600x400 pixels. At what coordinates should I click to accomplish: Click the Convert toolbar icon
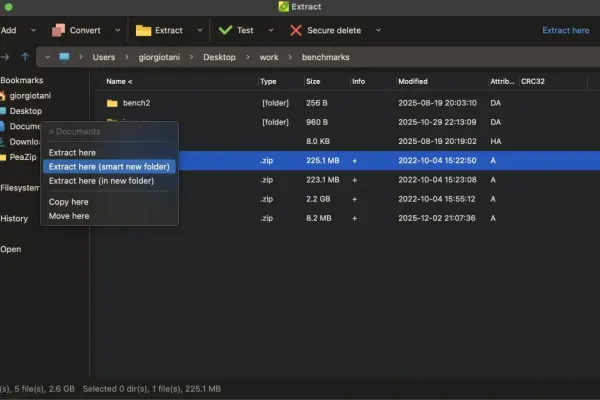coord(58,30)
